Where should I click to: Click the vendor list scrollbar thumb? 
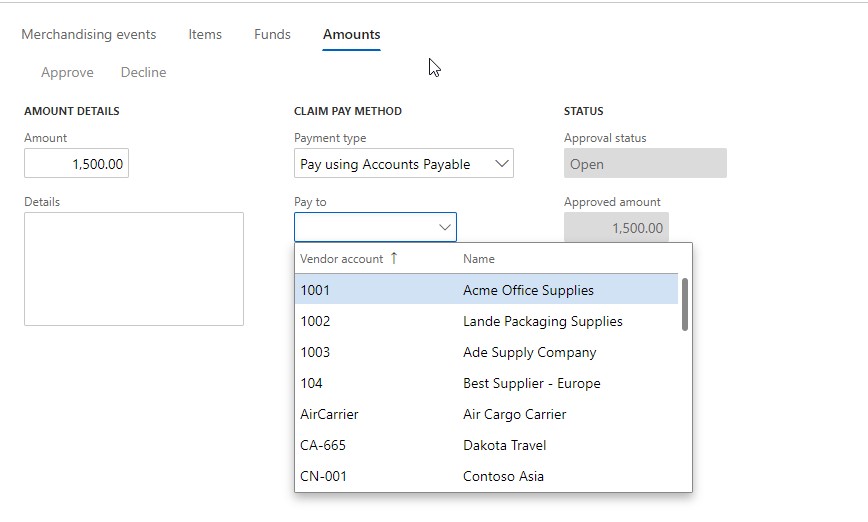click(x=685, y=304)
